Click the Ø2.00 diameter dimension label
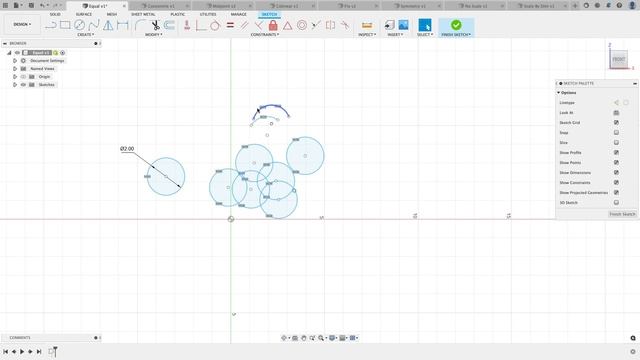This screenshot has width=640, height=360. [127, 149]
